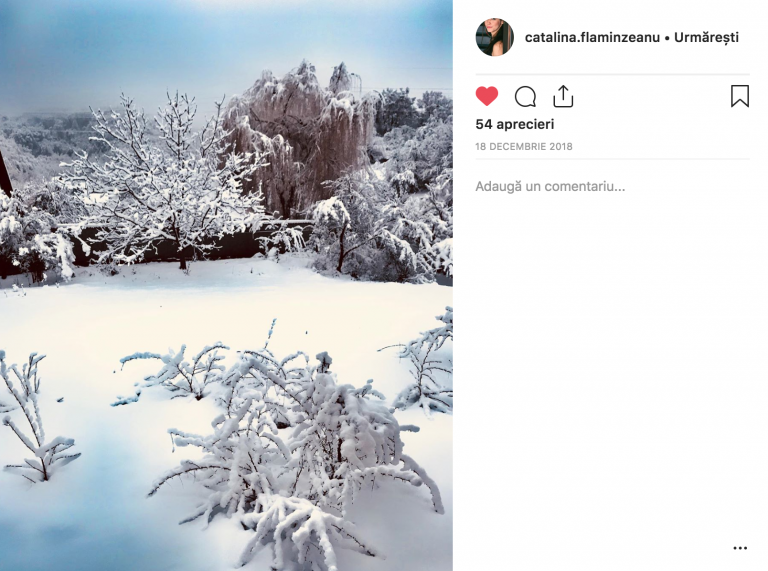Image resolution: width=768 pixels, height=571 pixels.
Task: Open the comment speech bubble icon
Action: pyautogui.click(x=525, y=96)
